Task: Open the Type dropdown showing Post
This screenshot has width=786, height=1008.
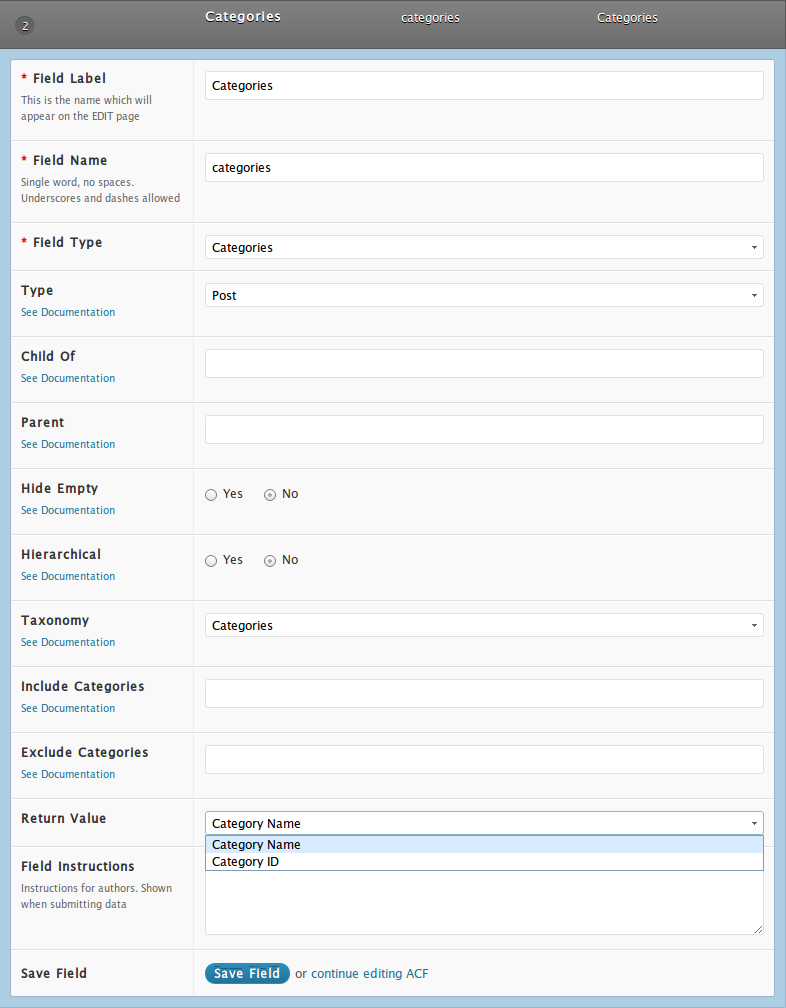Action: pyautogui.click(x=484, y=296)
